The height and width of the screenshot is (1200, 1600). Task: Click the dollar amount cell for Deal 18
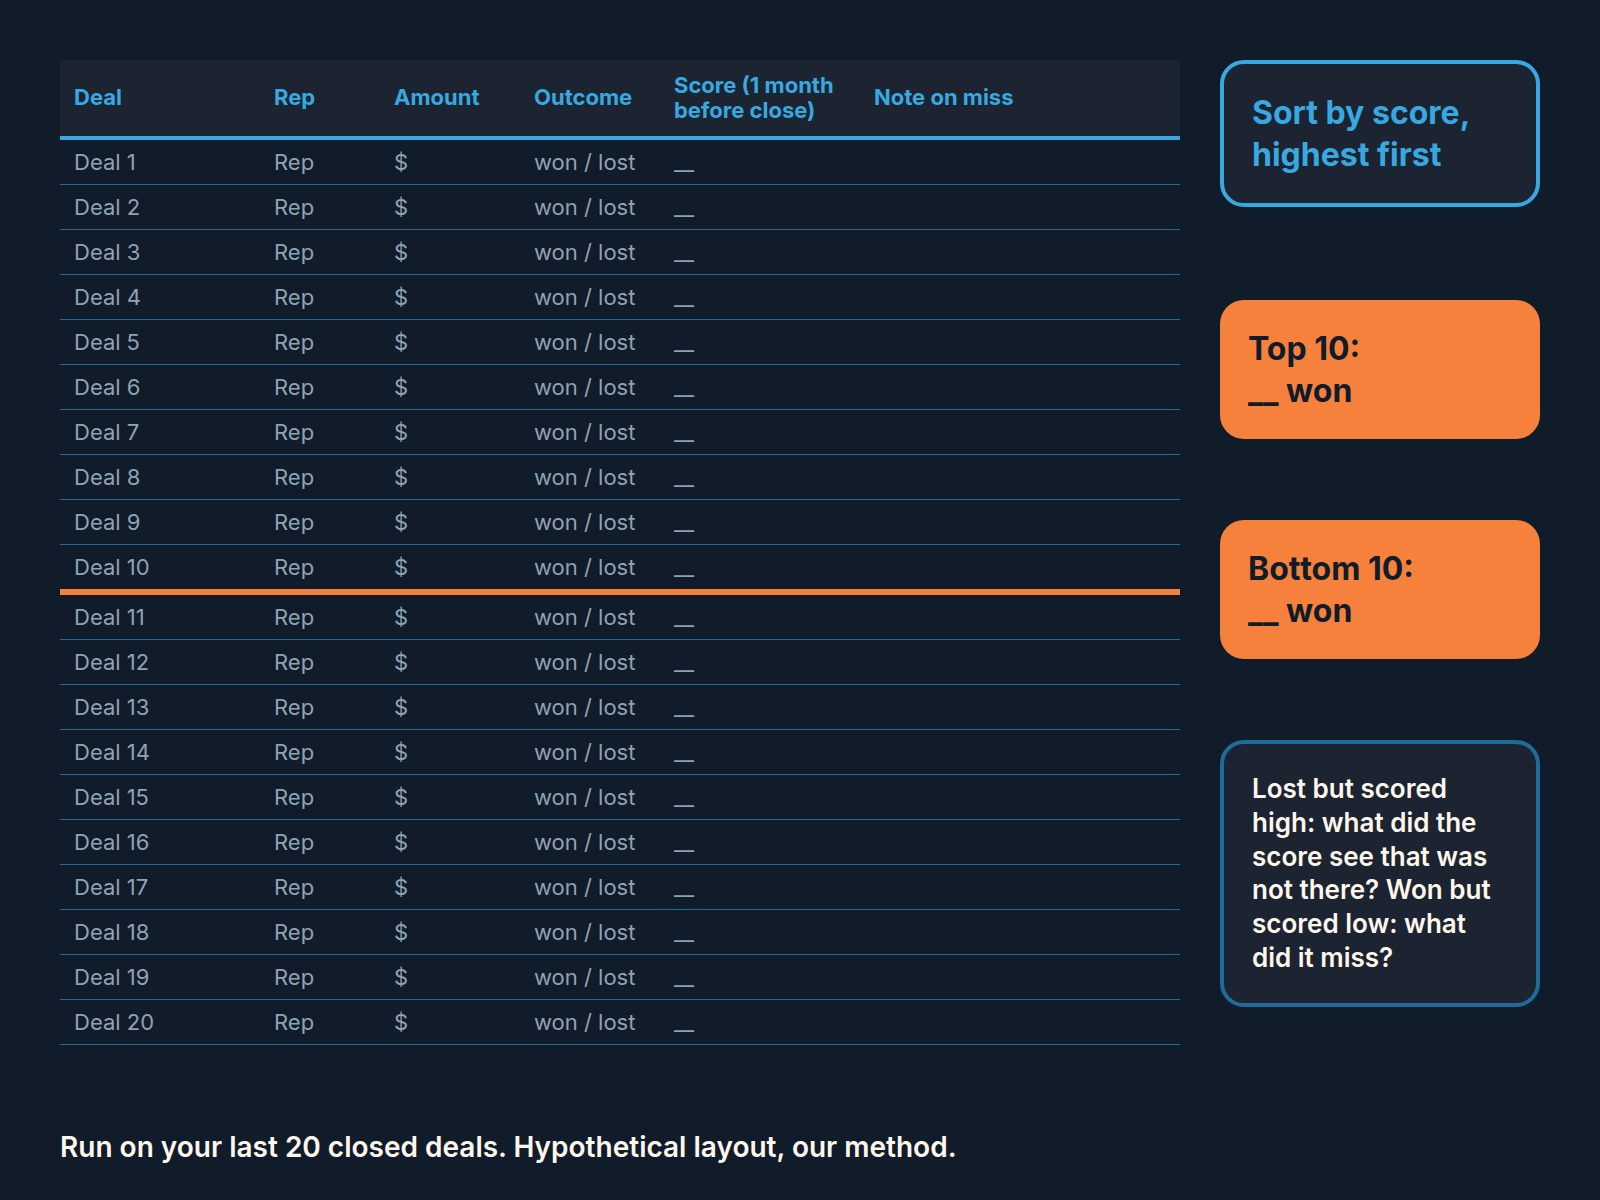(401, 932)
